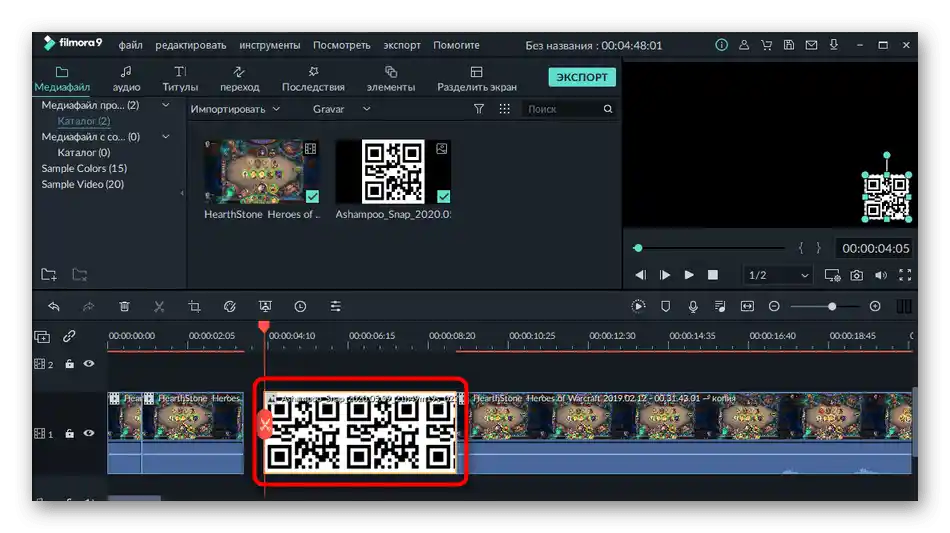Open the info icon in title bar
This screenshot has height=533, width=950.
coord(721,45)
